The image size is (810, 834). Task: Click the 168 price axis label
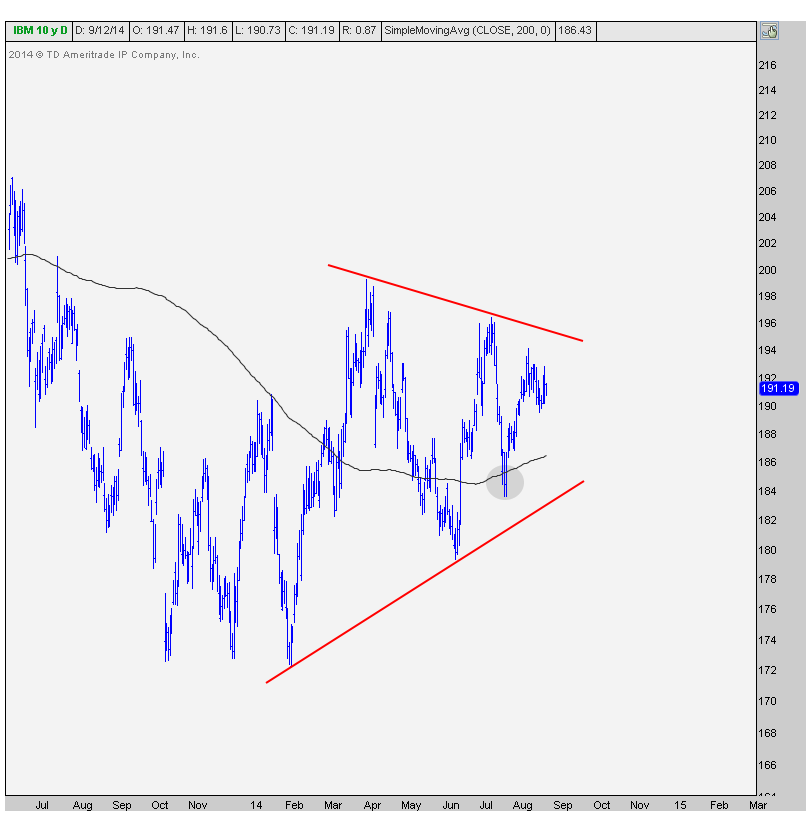(767, 733)
